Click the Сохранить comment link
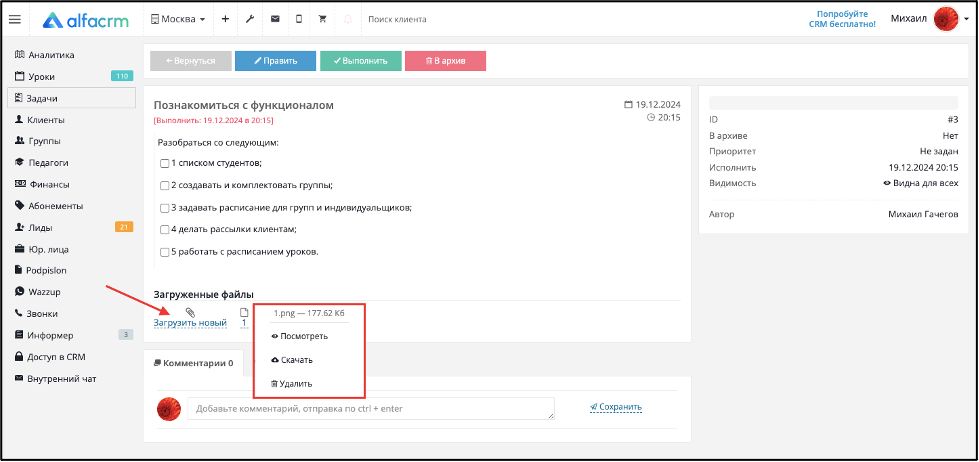The width and height of the screenshot is (979, 462). coord(616,407)
